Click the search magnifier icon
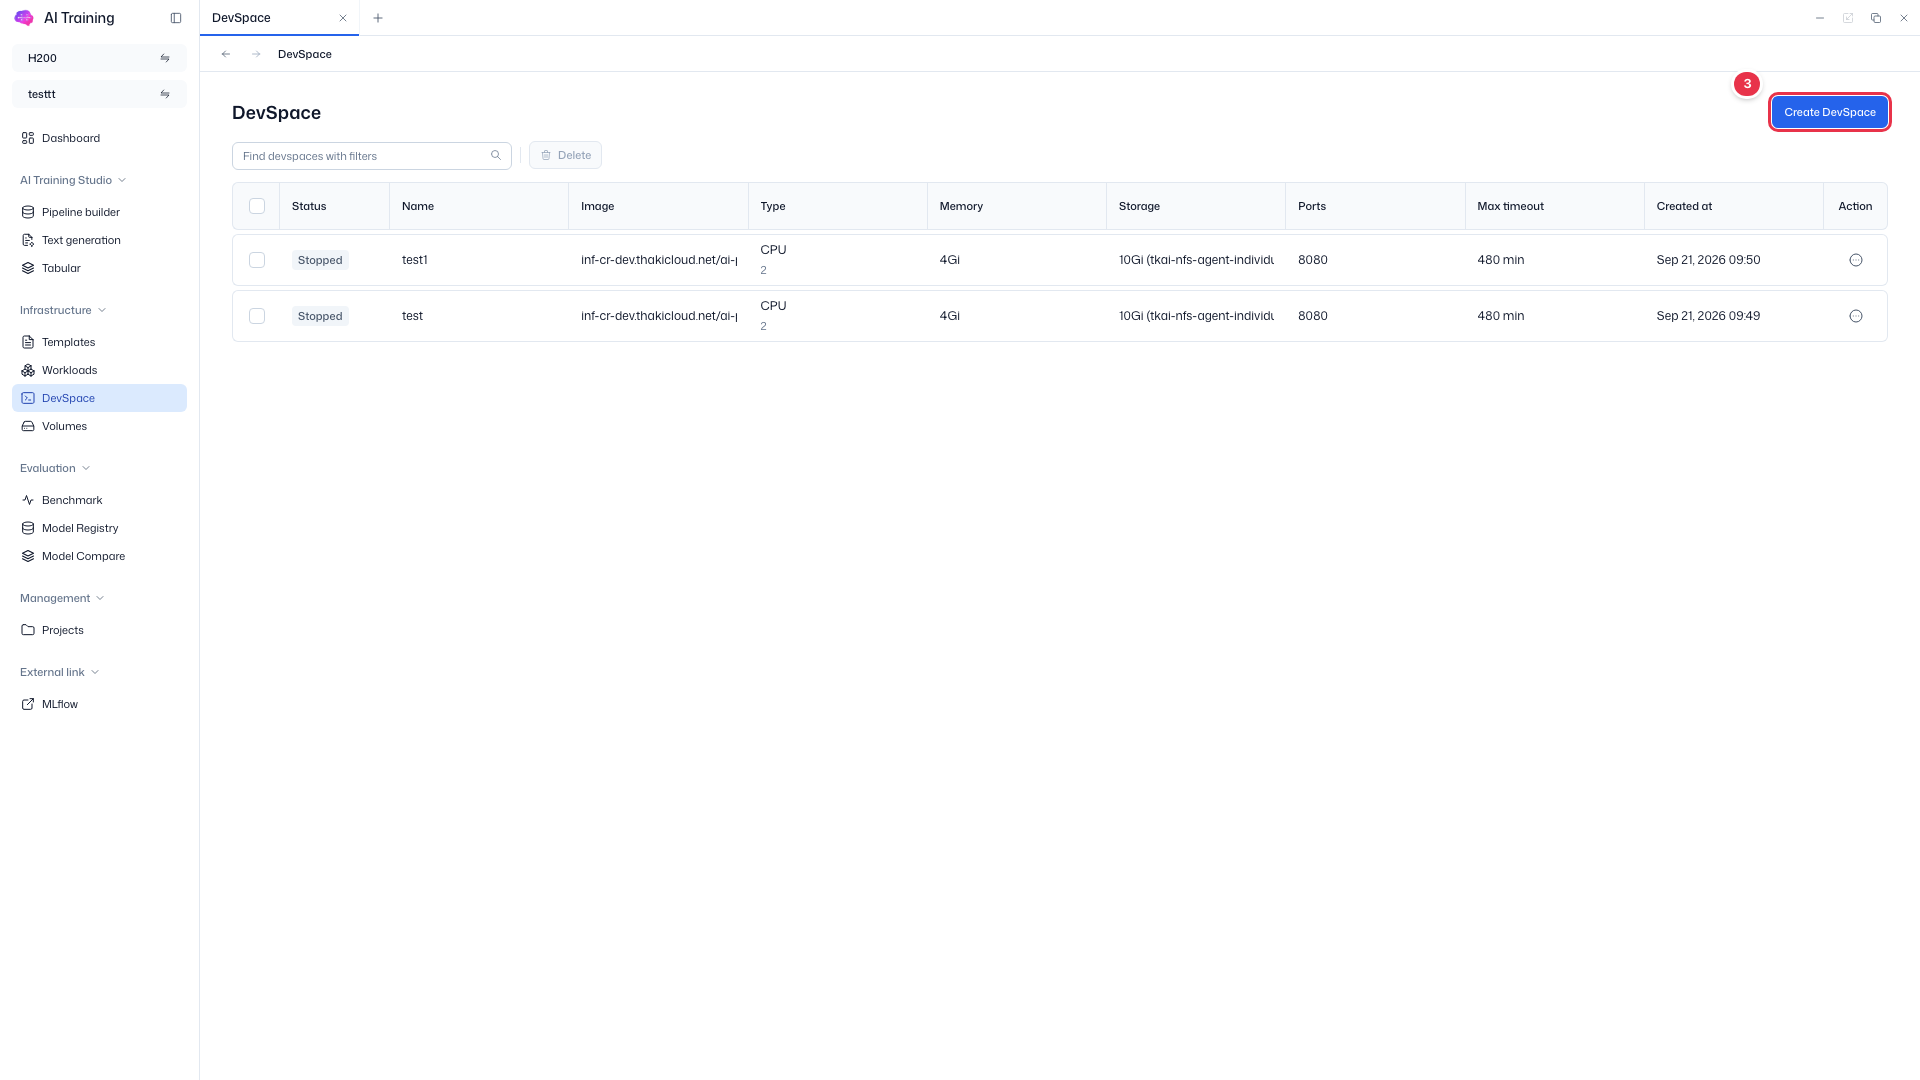Viewport: 1920px width, 1080px height. click(496, 155)
